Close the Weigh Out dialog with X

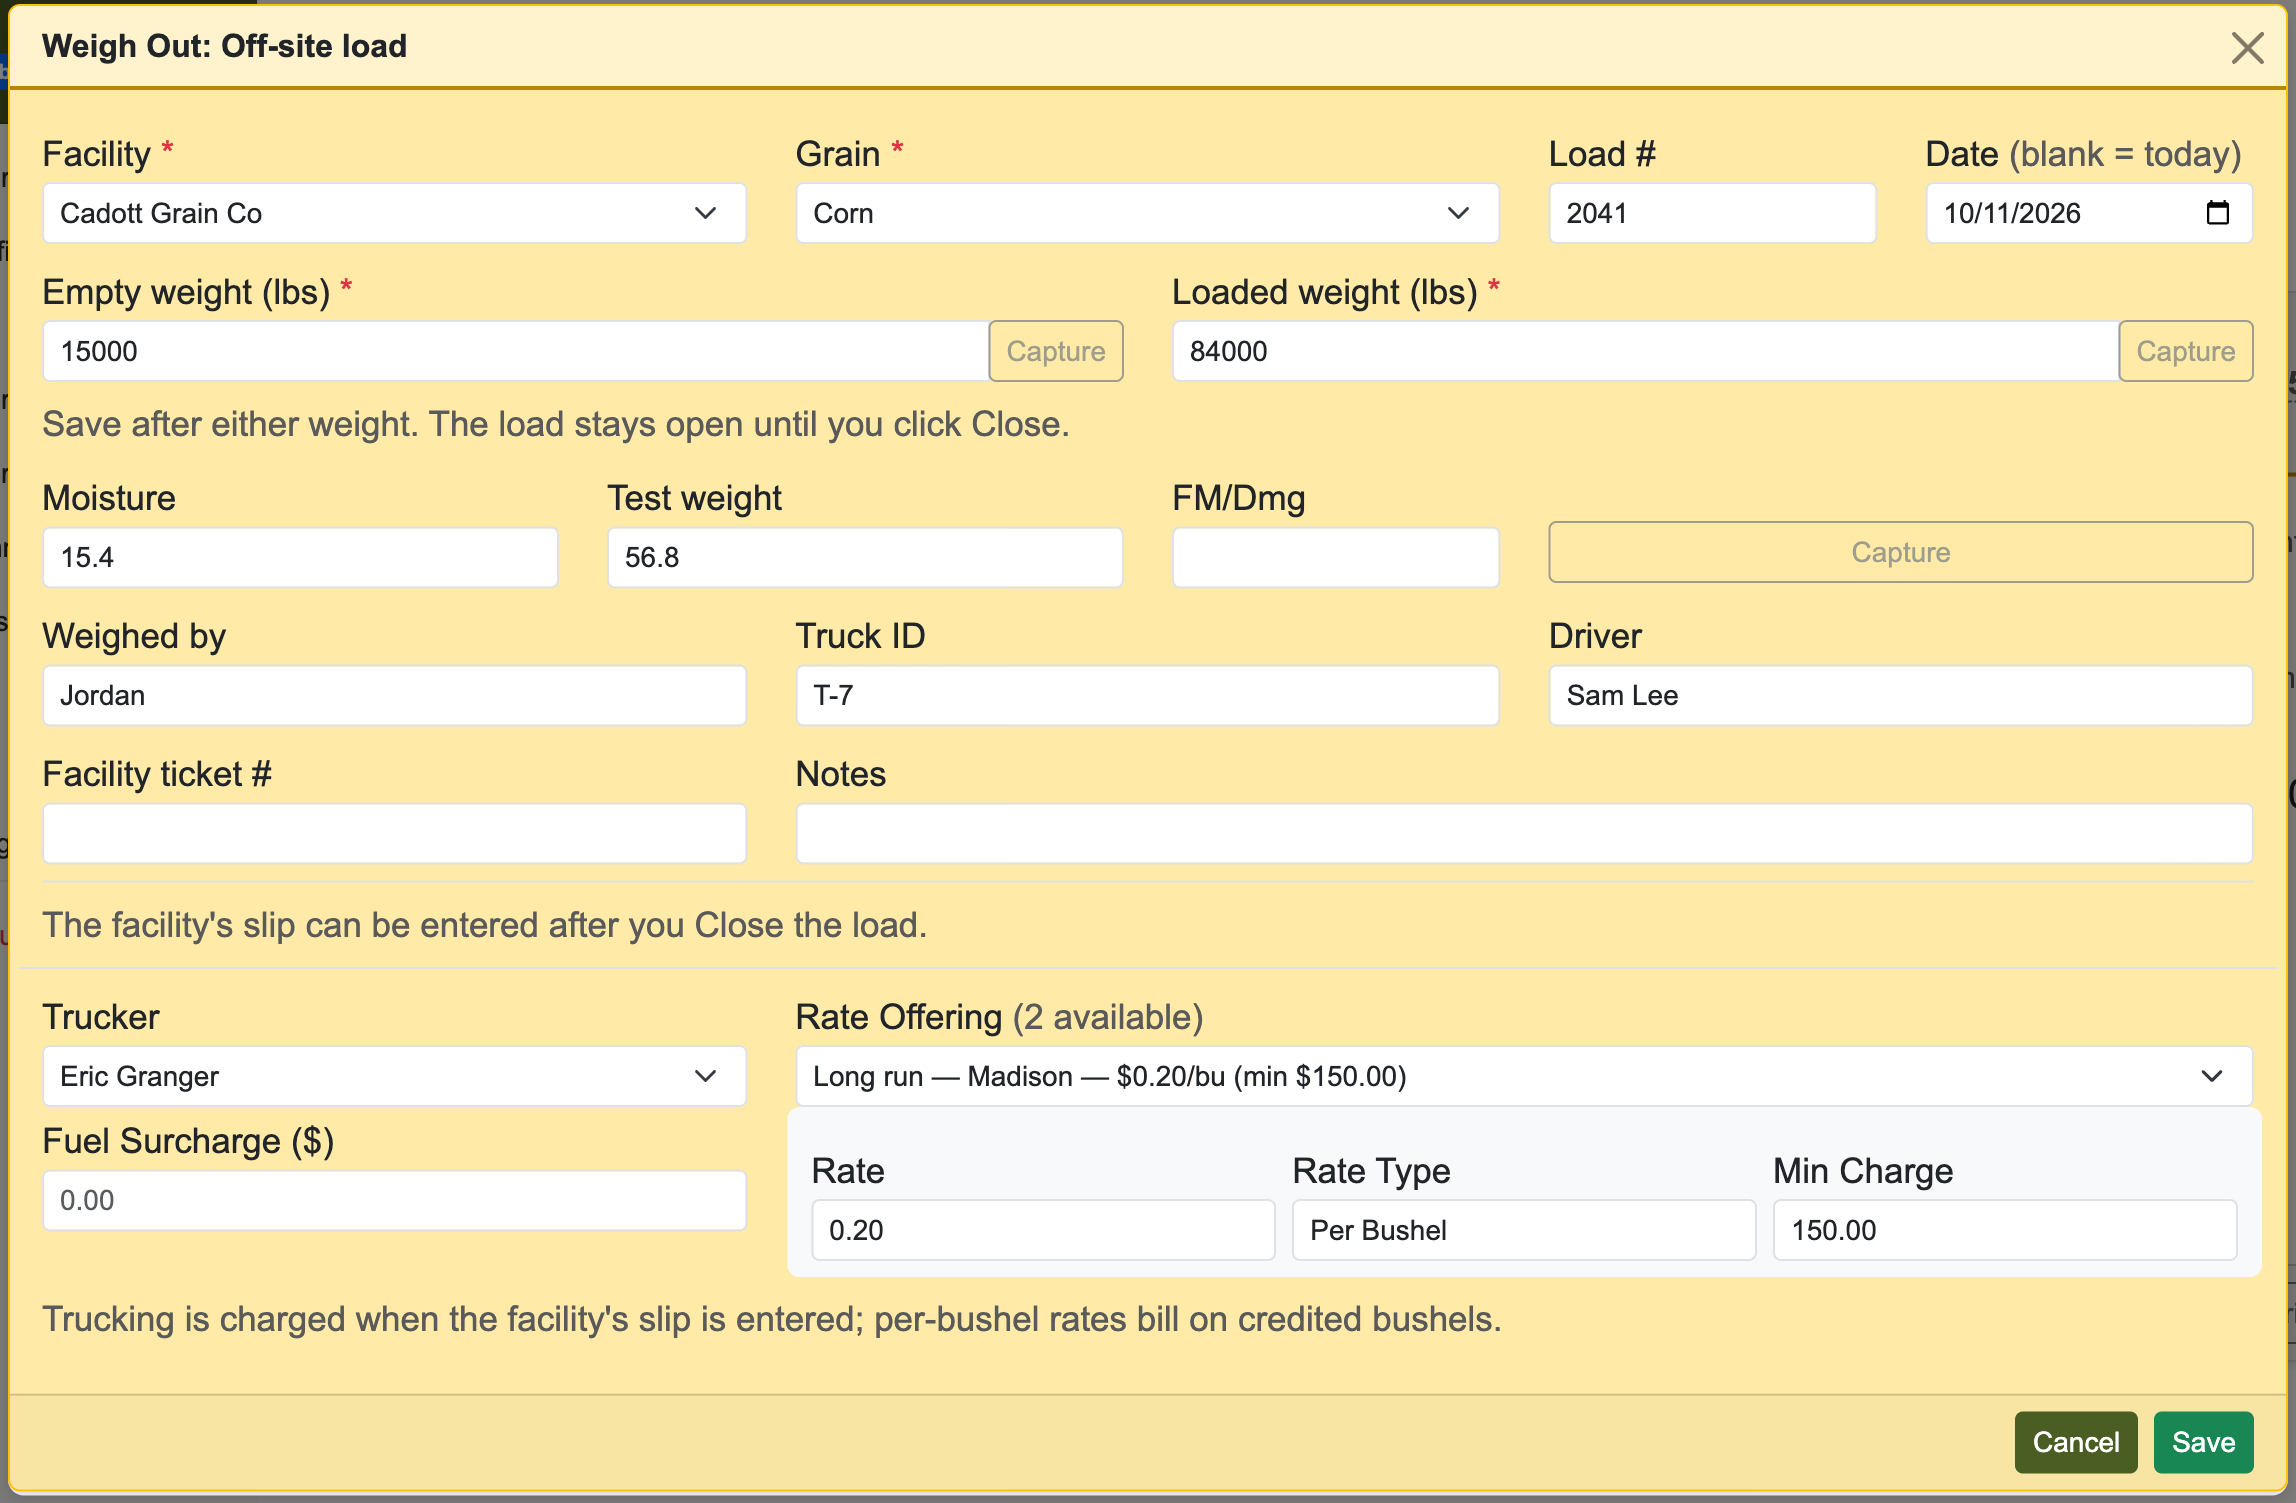2247,47
